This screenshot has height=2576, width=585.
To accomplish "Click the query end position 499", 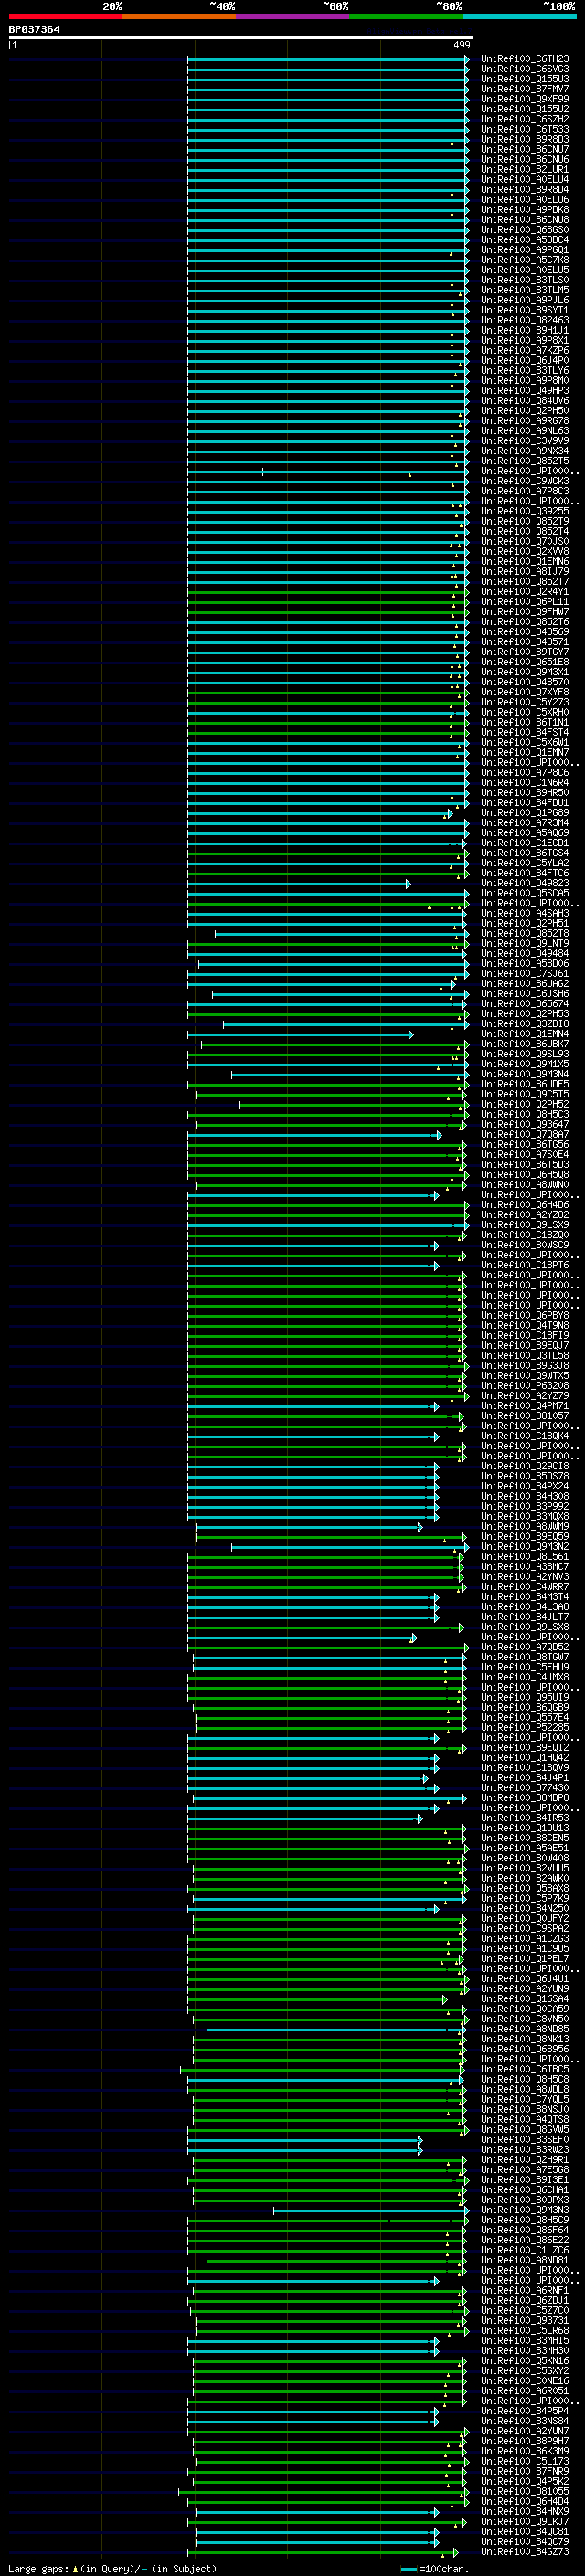I will (x=462, y=45).
